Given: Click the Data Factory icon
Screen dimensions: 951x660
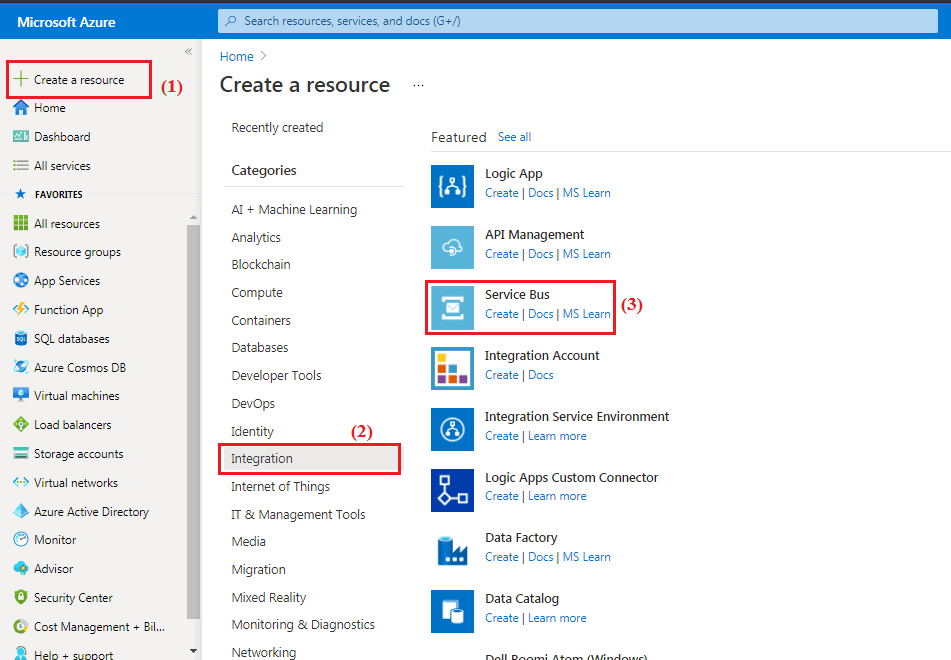Looking at the screenshot, I should coord(452,550).
